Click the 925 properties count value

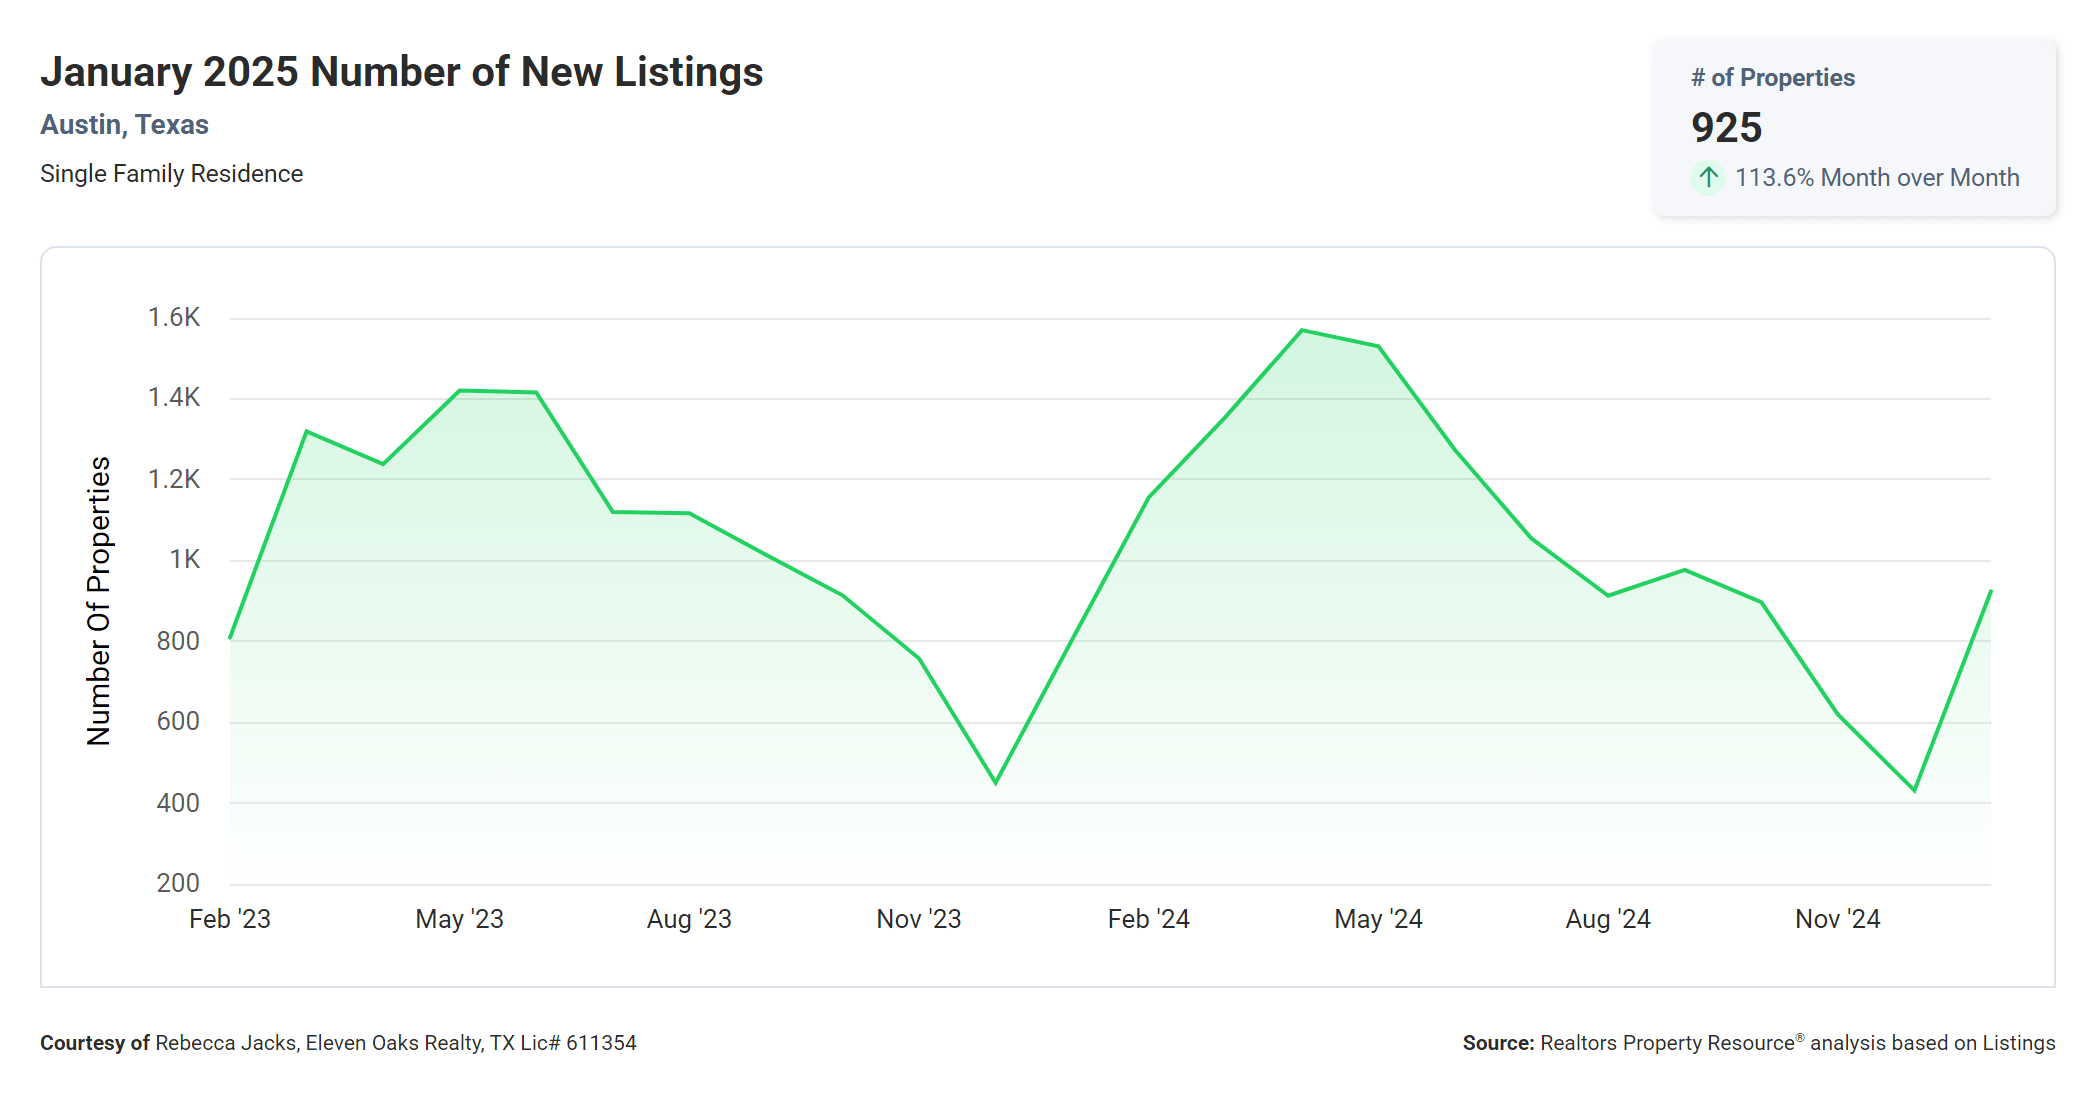[1726, 128]
